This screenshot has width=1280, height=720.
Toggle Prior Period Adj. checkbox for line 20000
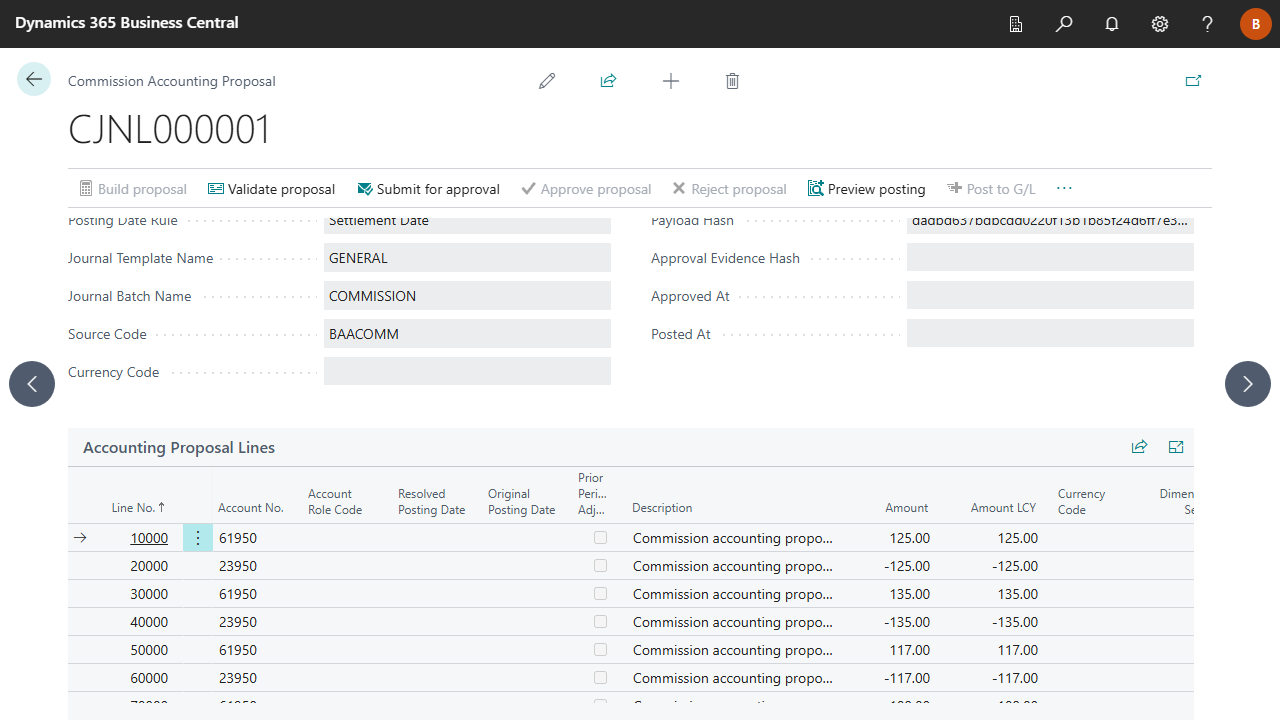point(600,566)
